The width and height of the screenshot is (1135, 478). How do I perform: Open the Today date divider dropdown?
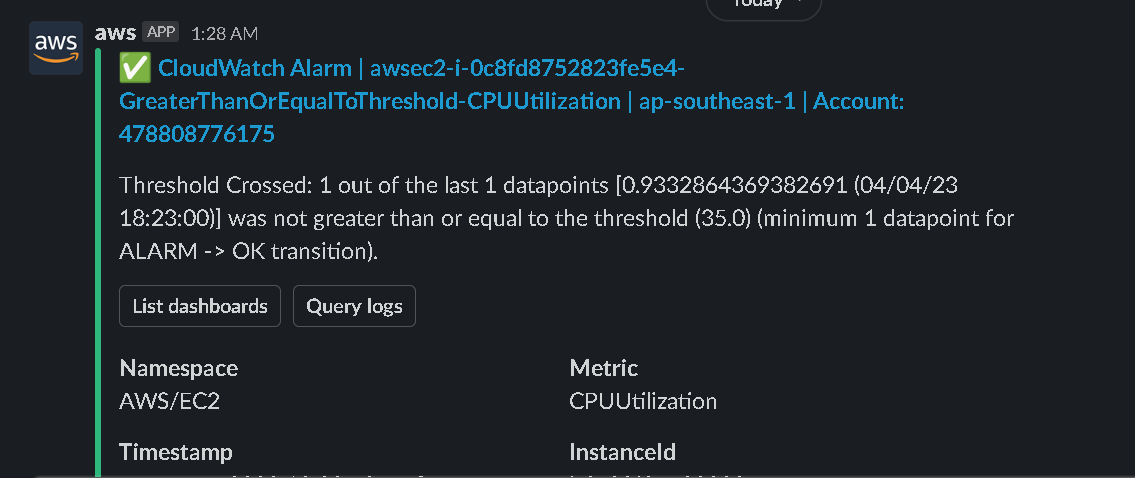point(763,6)
